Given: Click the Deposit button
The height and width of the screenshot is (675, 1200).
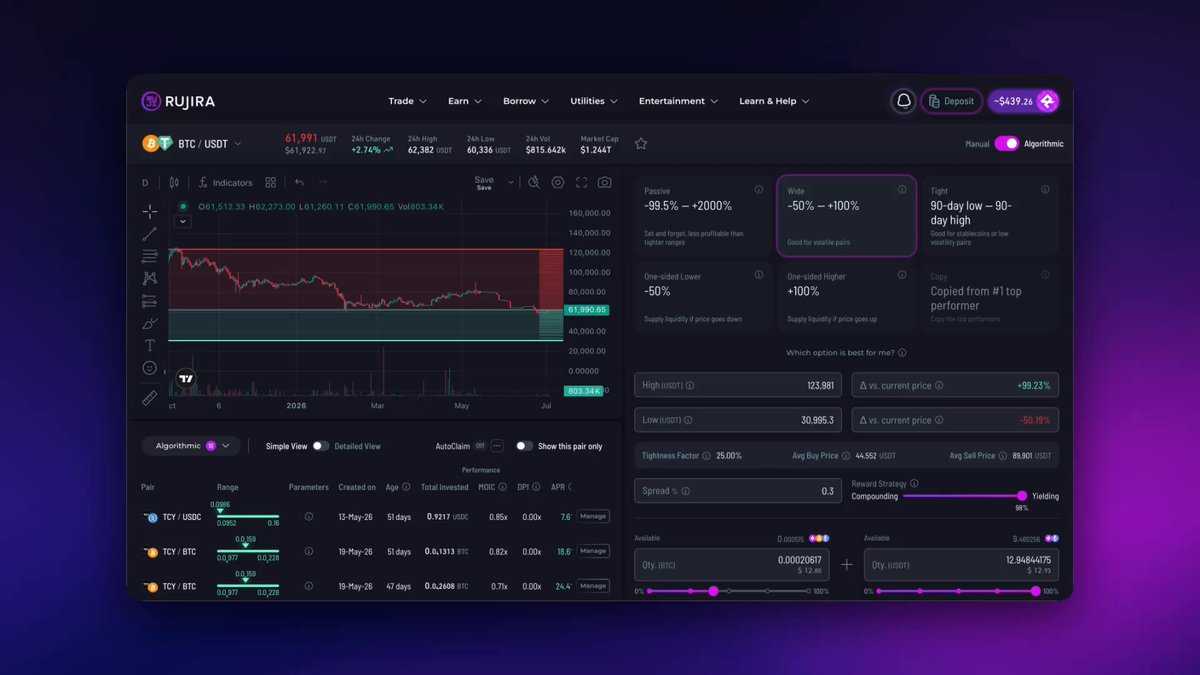Looking at the screenshot, I should (x=951, y=101).
